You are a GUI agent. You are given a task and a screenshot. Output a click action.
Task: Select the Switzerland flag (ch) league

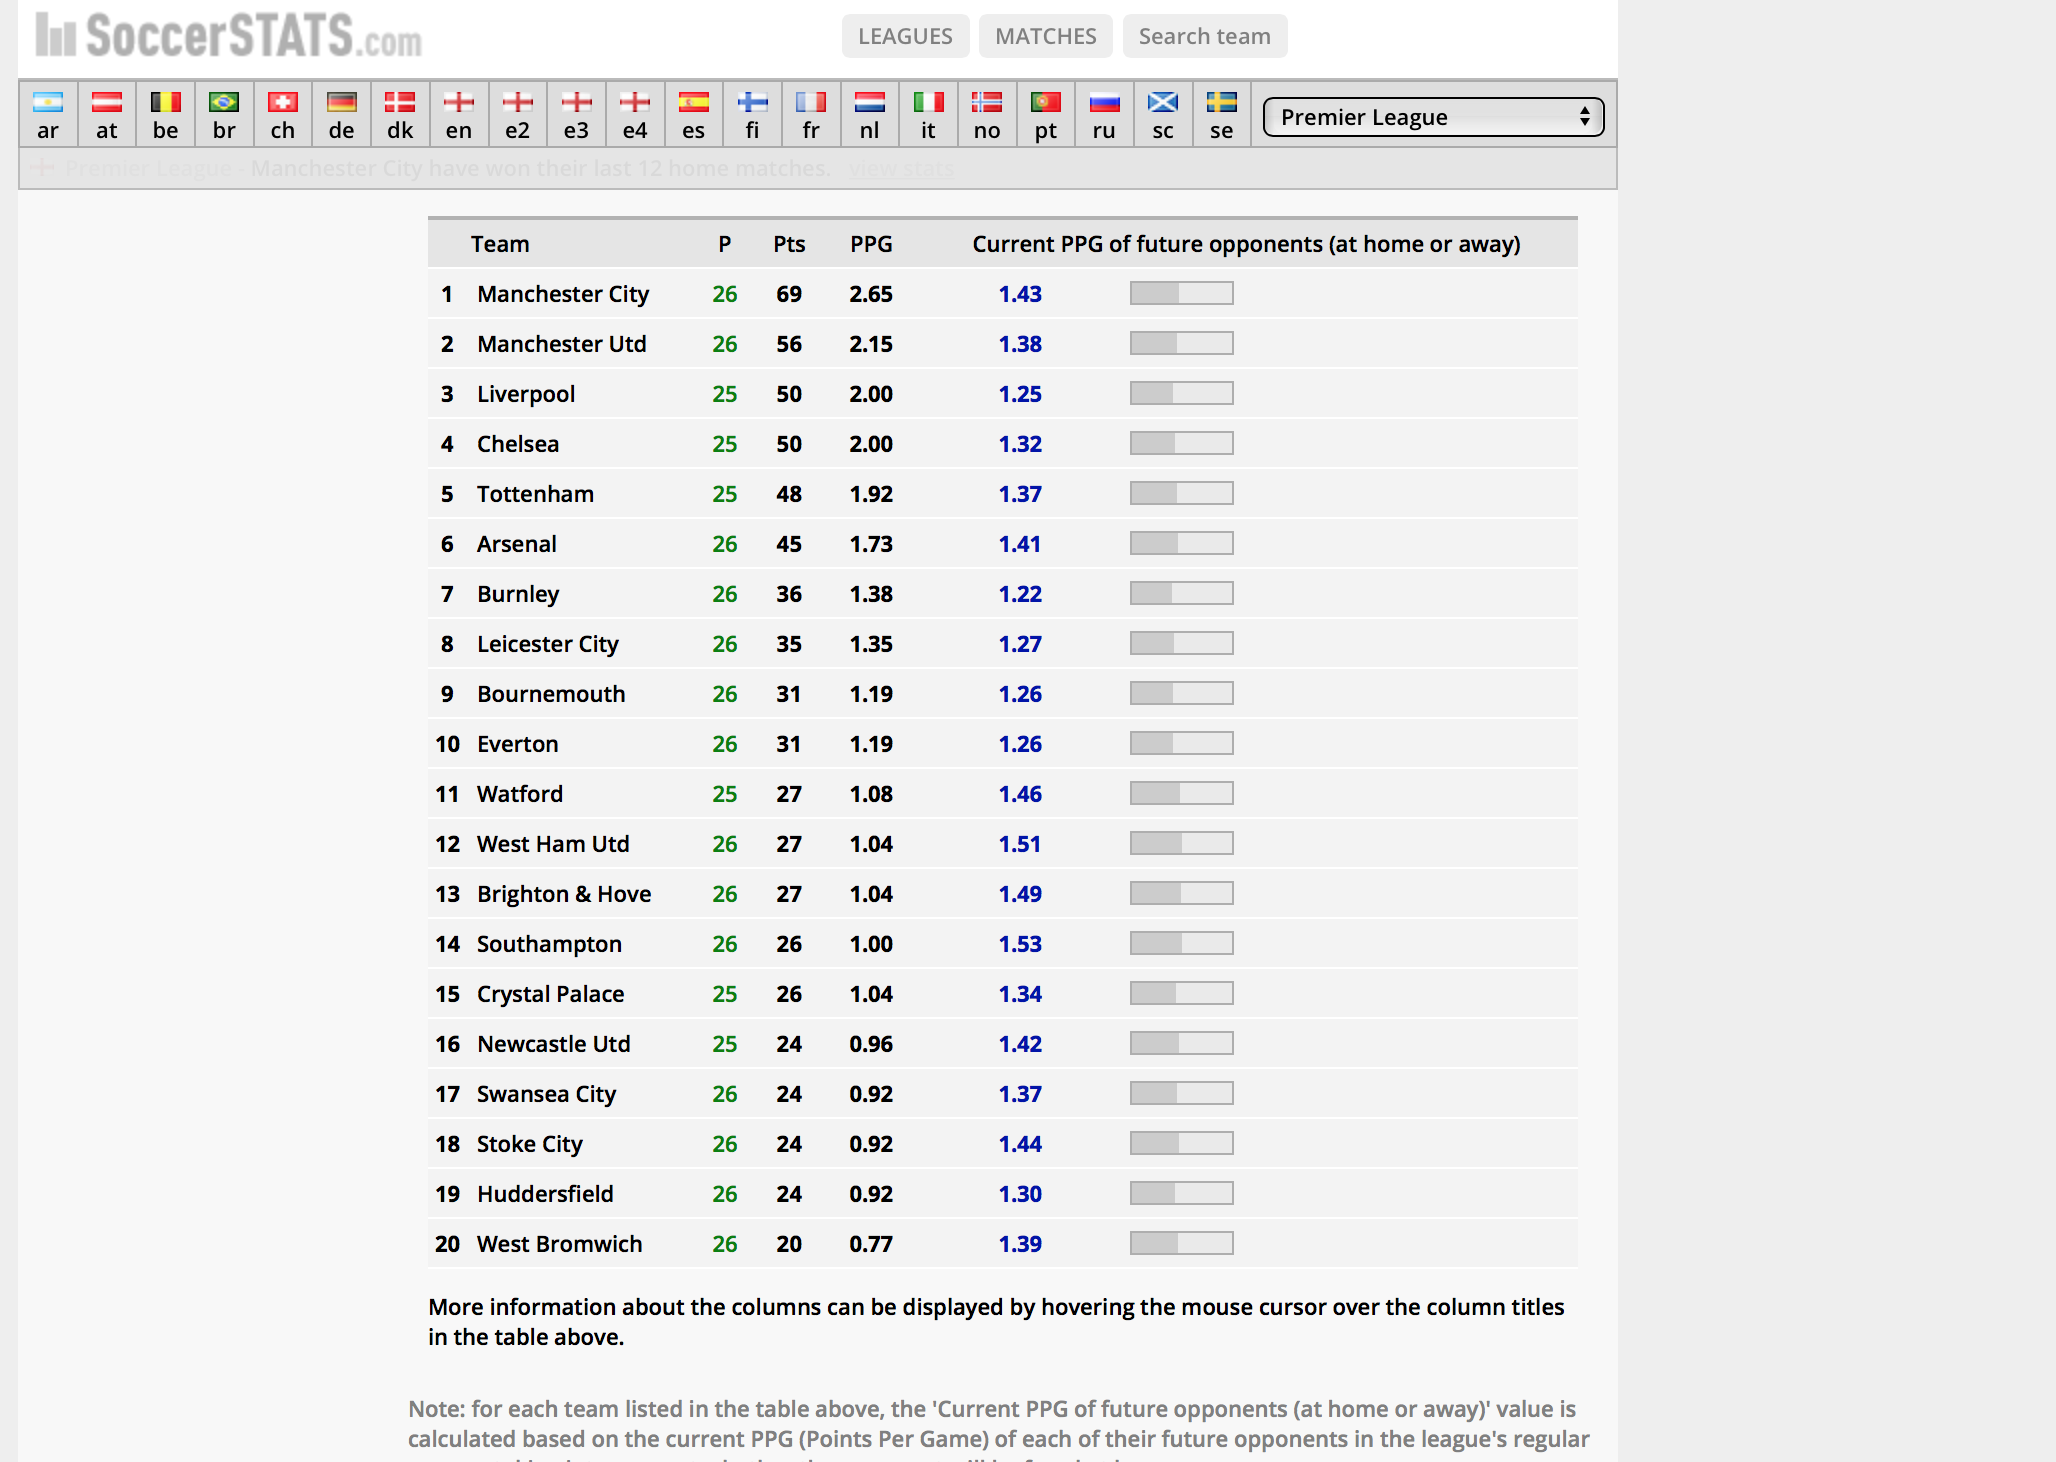pyautogui.click(x=283, y=115)
